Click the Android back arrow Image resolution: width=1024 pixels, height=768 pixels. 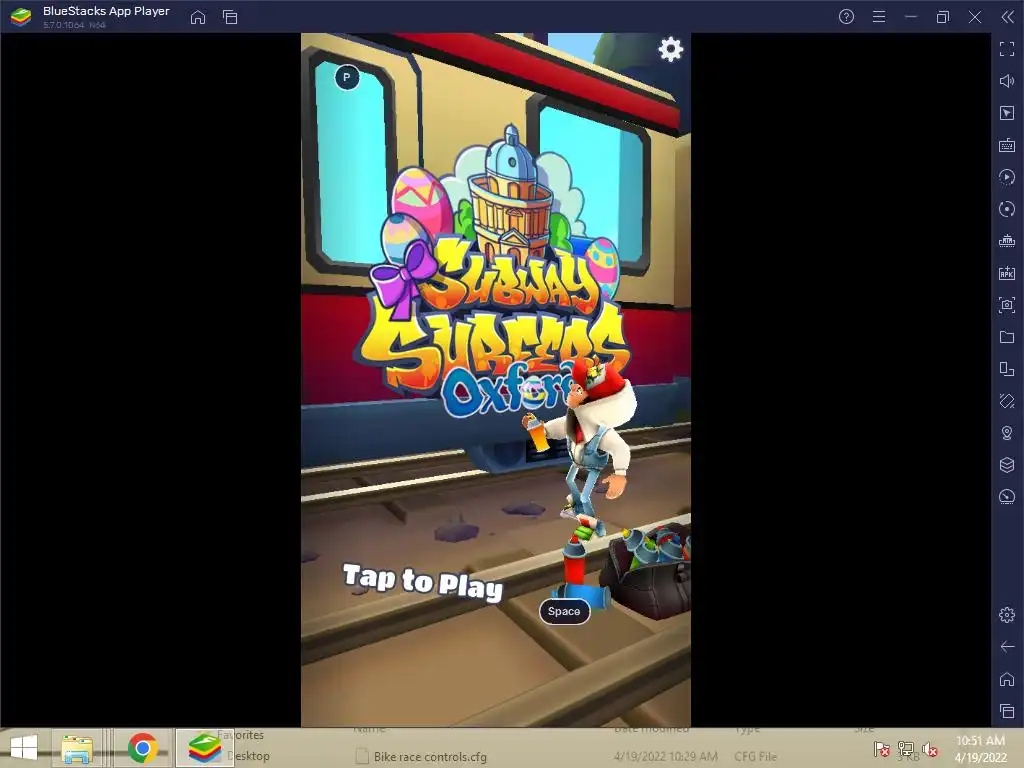point(1007,647)
